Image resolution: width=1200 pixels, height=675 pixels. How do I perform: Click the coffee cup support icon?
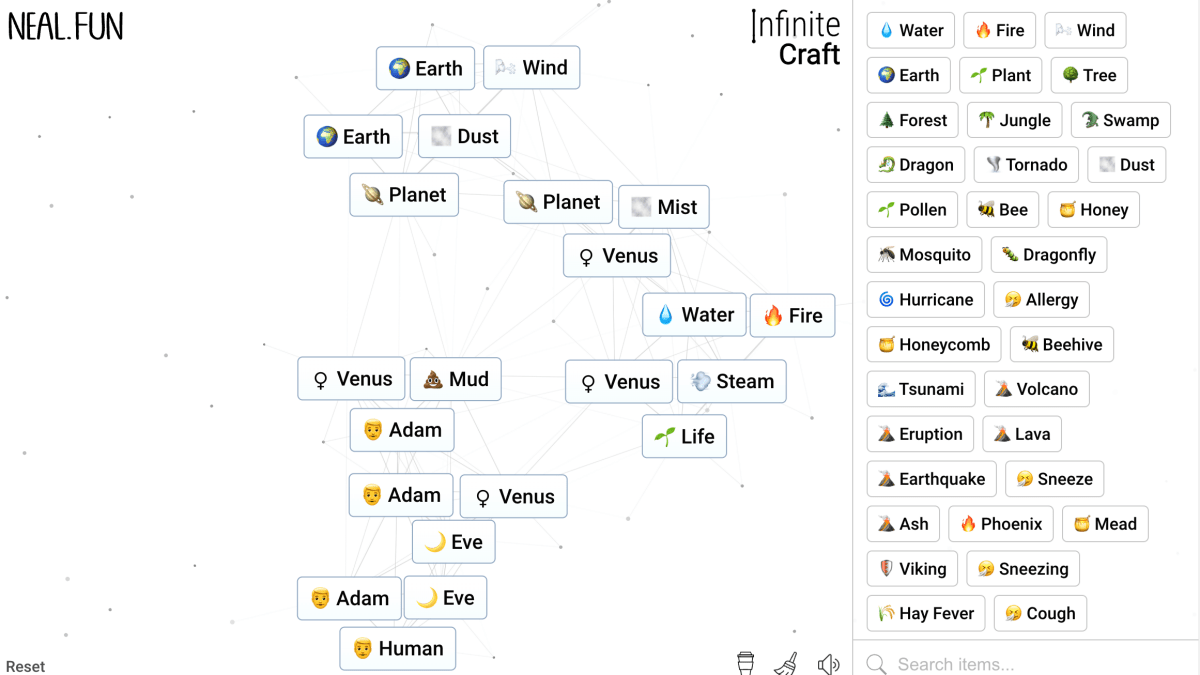pyautogui.click(x=744, y=662)
